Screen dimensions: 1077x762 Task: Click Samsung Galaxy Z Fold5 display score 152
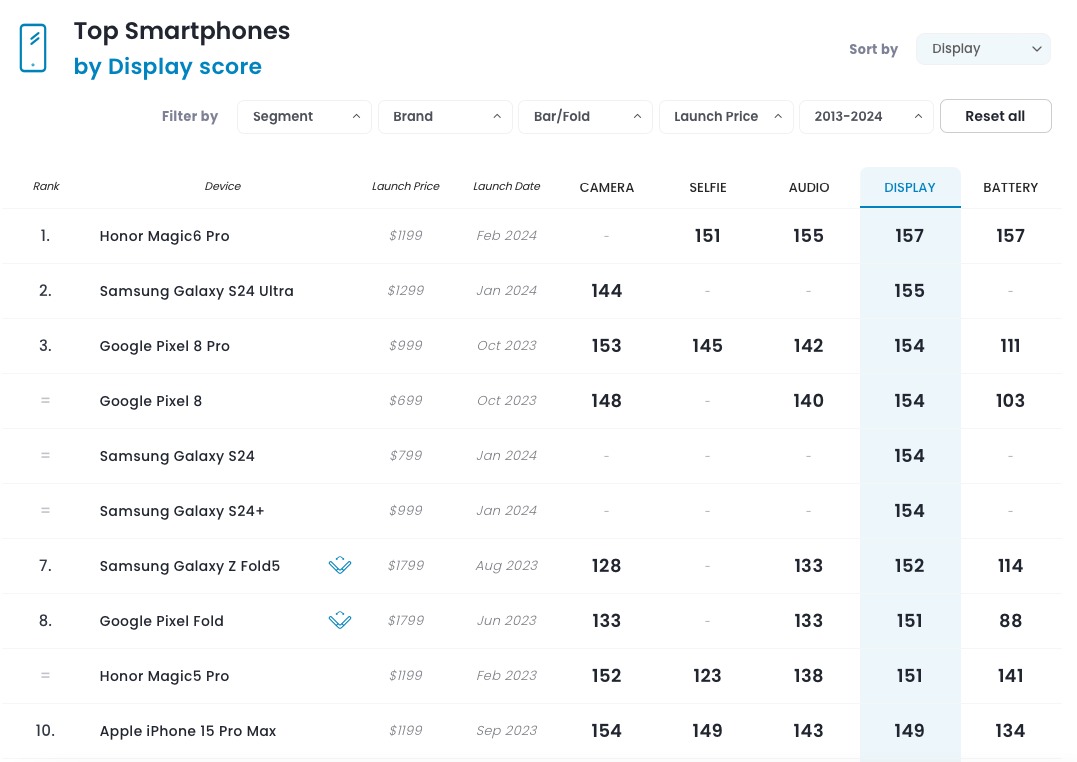point(909,565)
